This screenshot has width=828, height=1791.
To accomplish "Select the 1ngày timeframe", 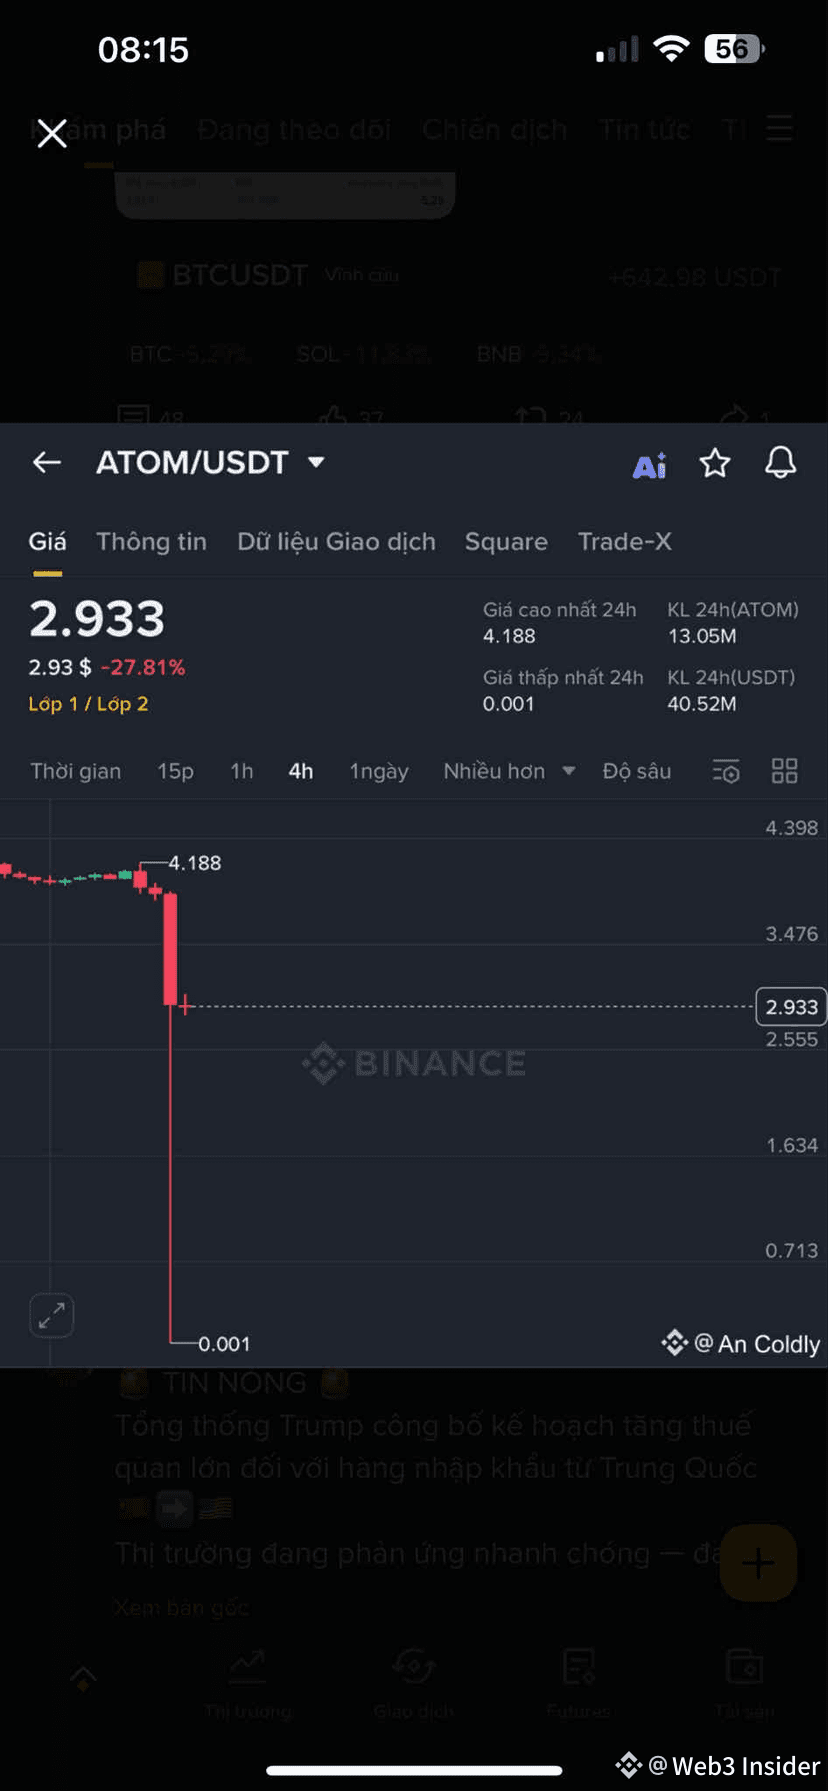I will pyautogui.click(x=379, y=771).
